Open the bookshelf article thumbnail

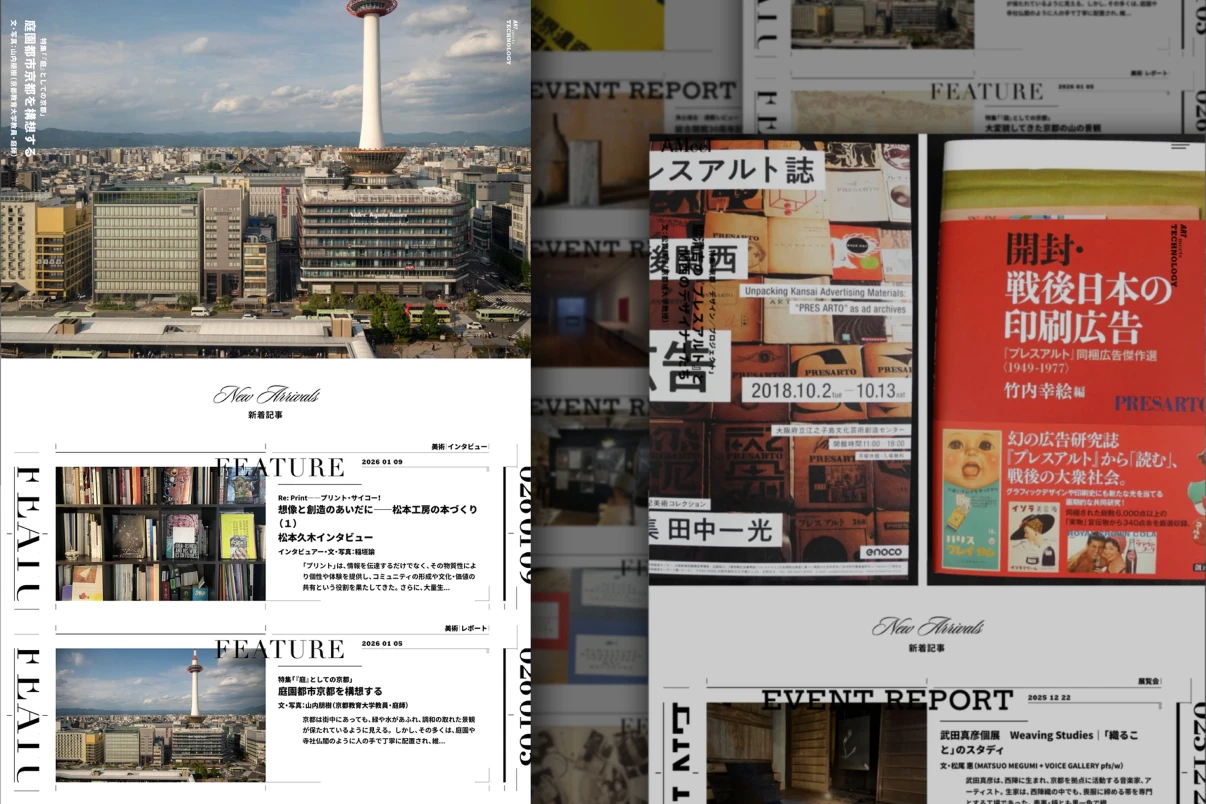tap(160, 534)
